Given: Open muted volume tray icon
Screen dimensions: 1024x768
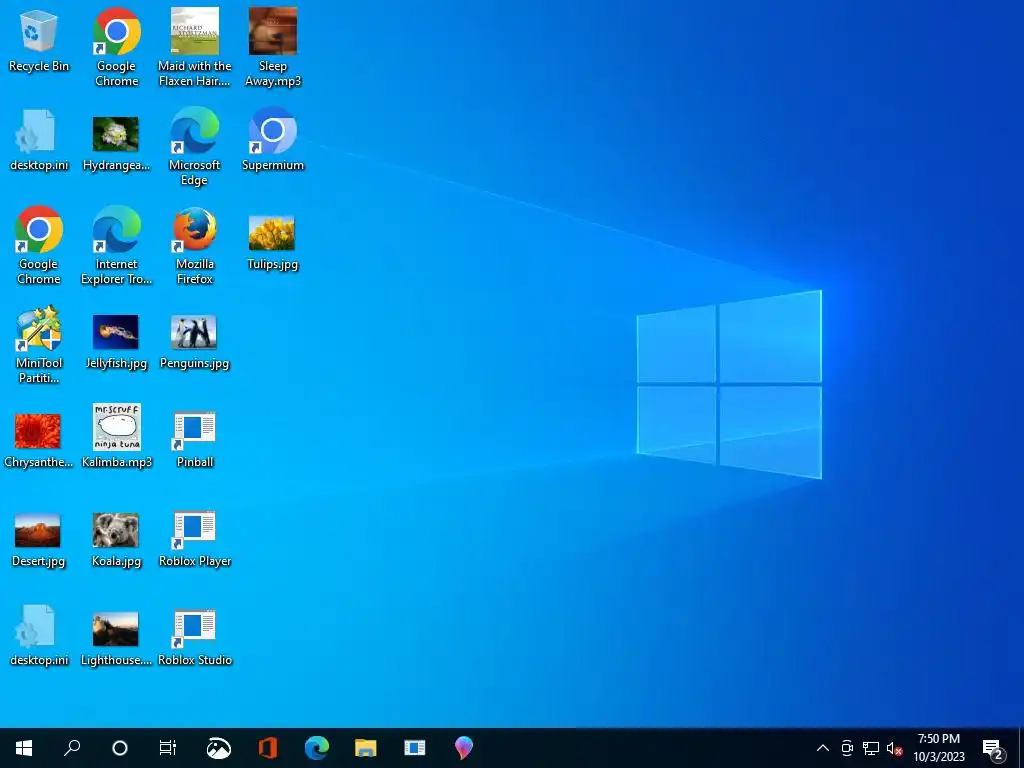Looking at the screenshot, I should pyautogui.click(x=894, y=748).
